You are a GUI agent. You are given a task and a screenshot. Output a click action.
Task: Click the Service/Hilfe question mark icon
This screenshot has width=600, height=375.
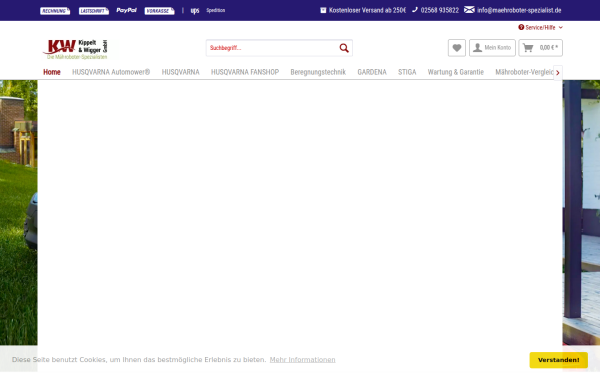(x=521, y=27)
